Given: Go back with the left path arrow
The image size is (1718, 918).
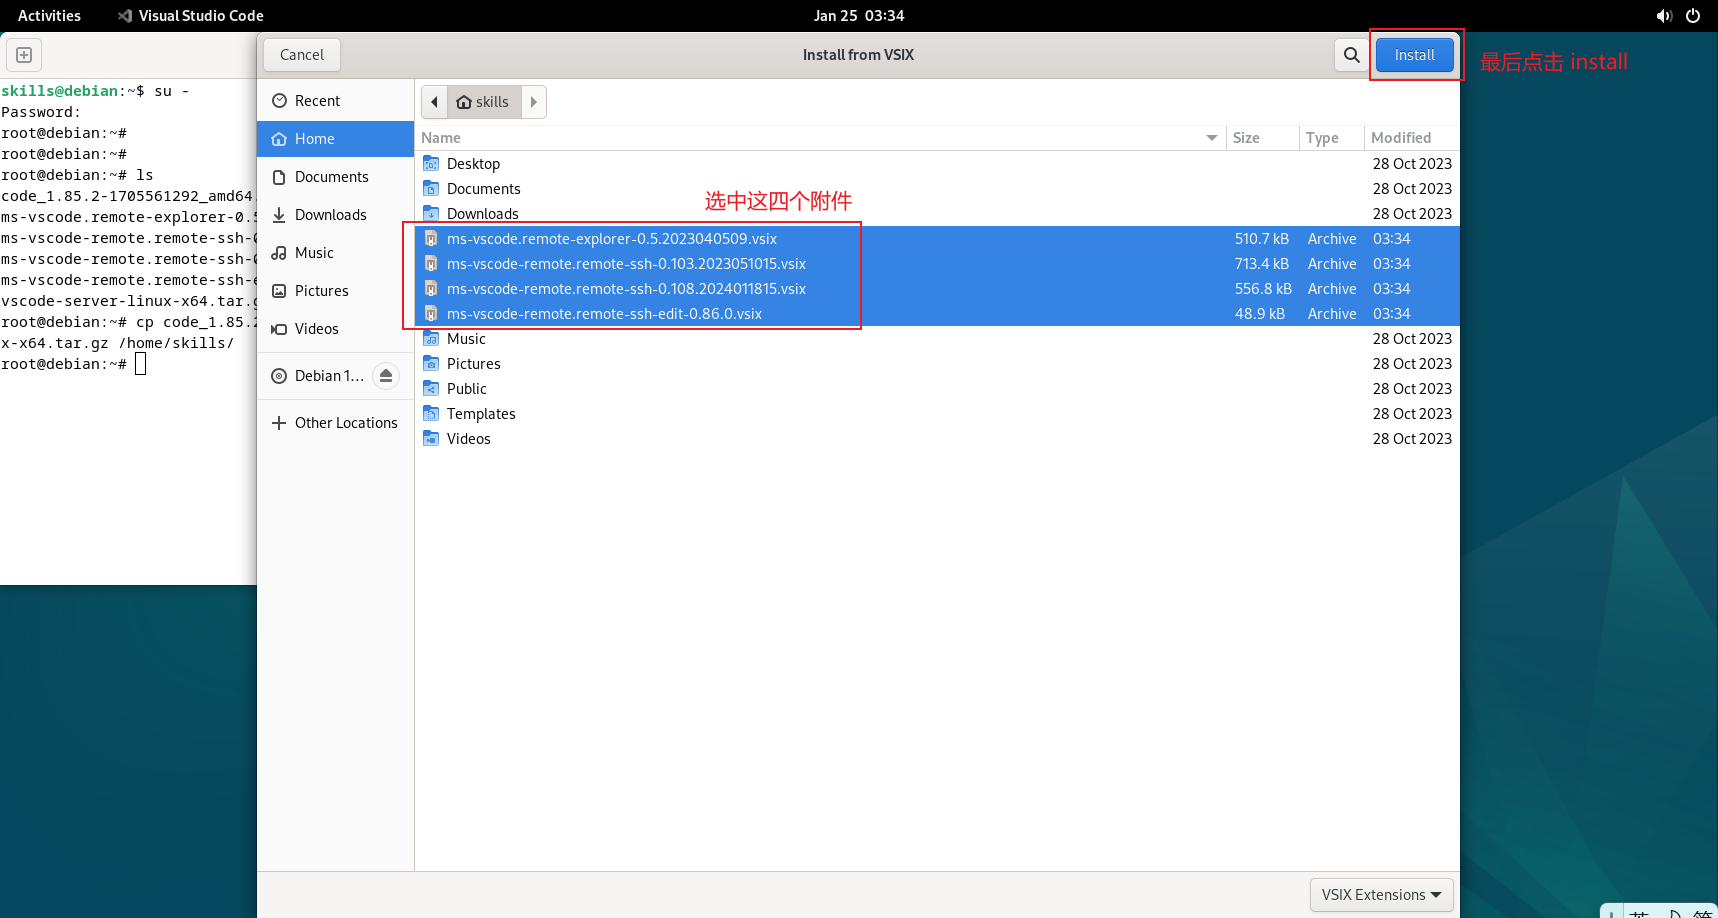Looking at the screenshot, I should coord(434,102).
